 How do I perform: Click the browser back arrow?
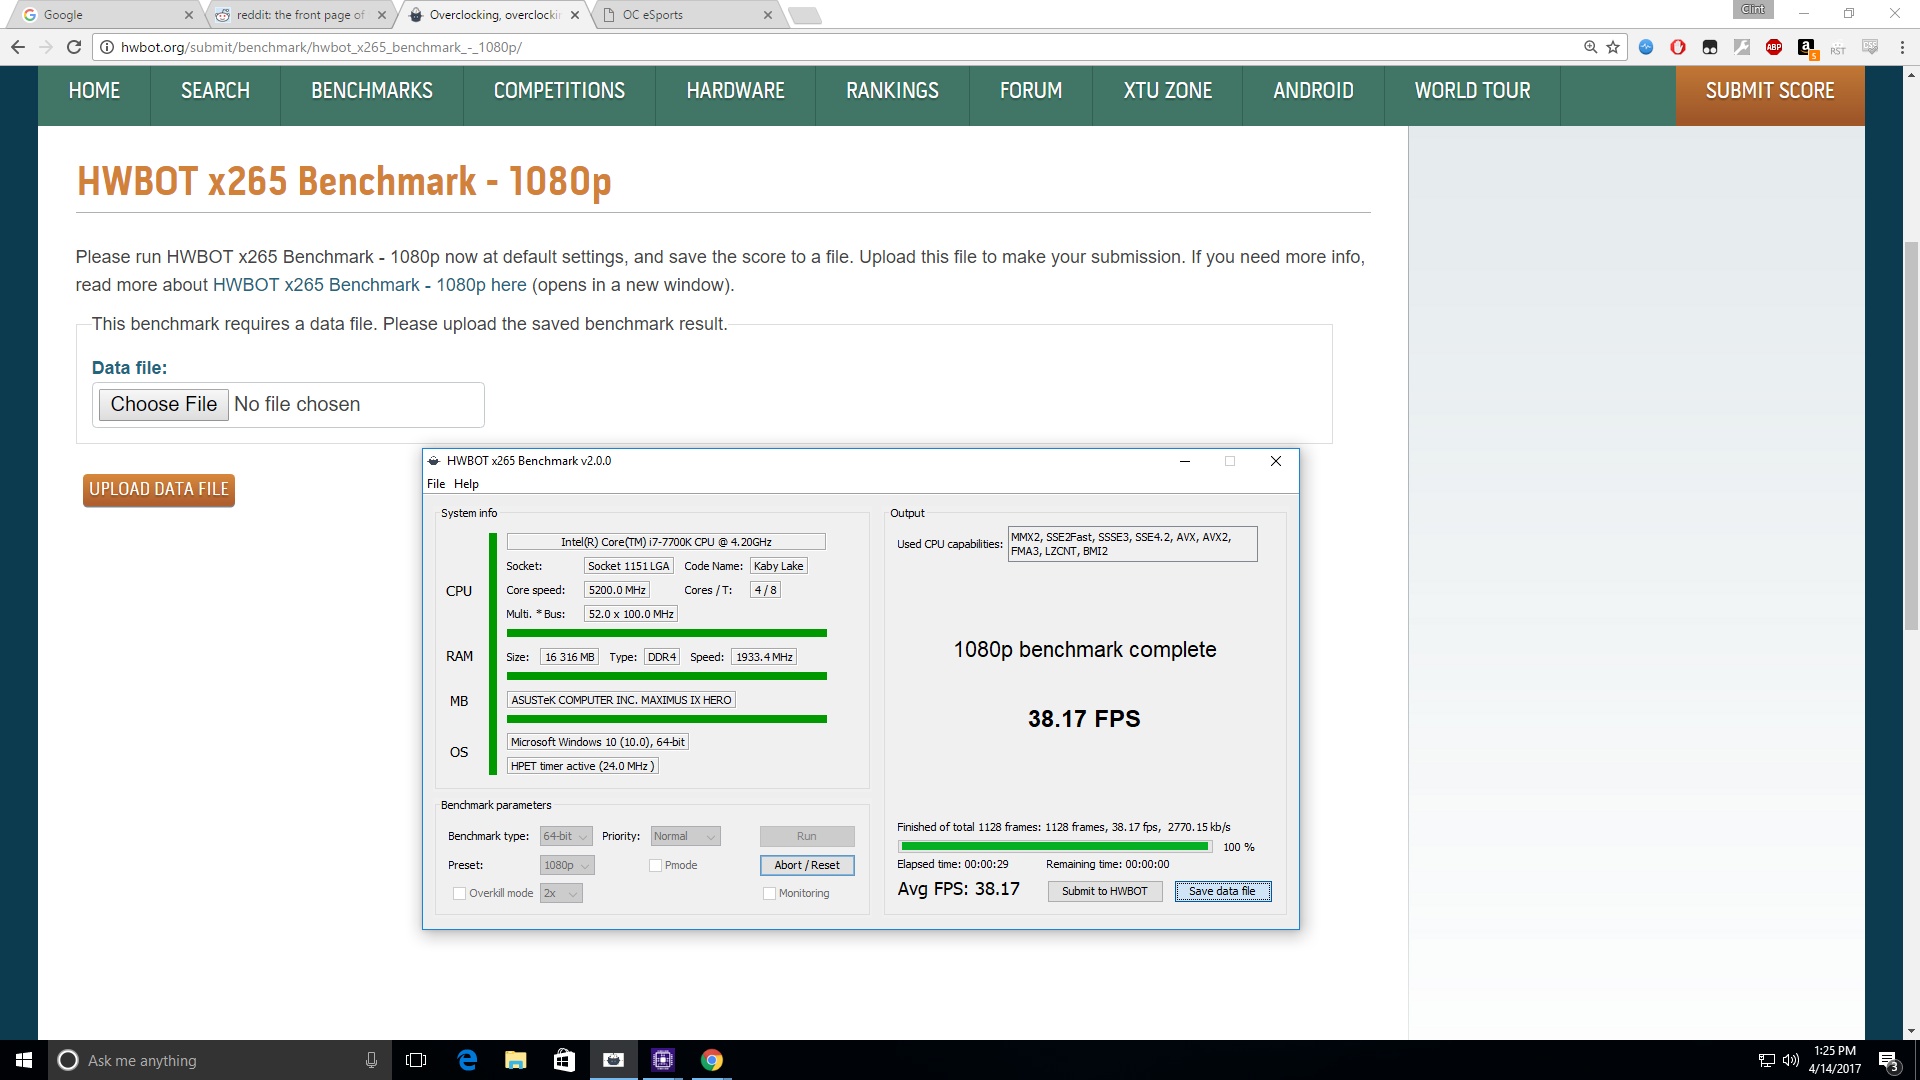(x=17, y=47)
